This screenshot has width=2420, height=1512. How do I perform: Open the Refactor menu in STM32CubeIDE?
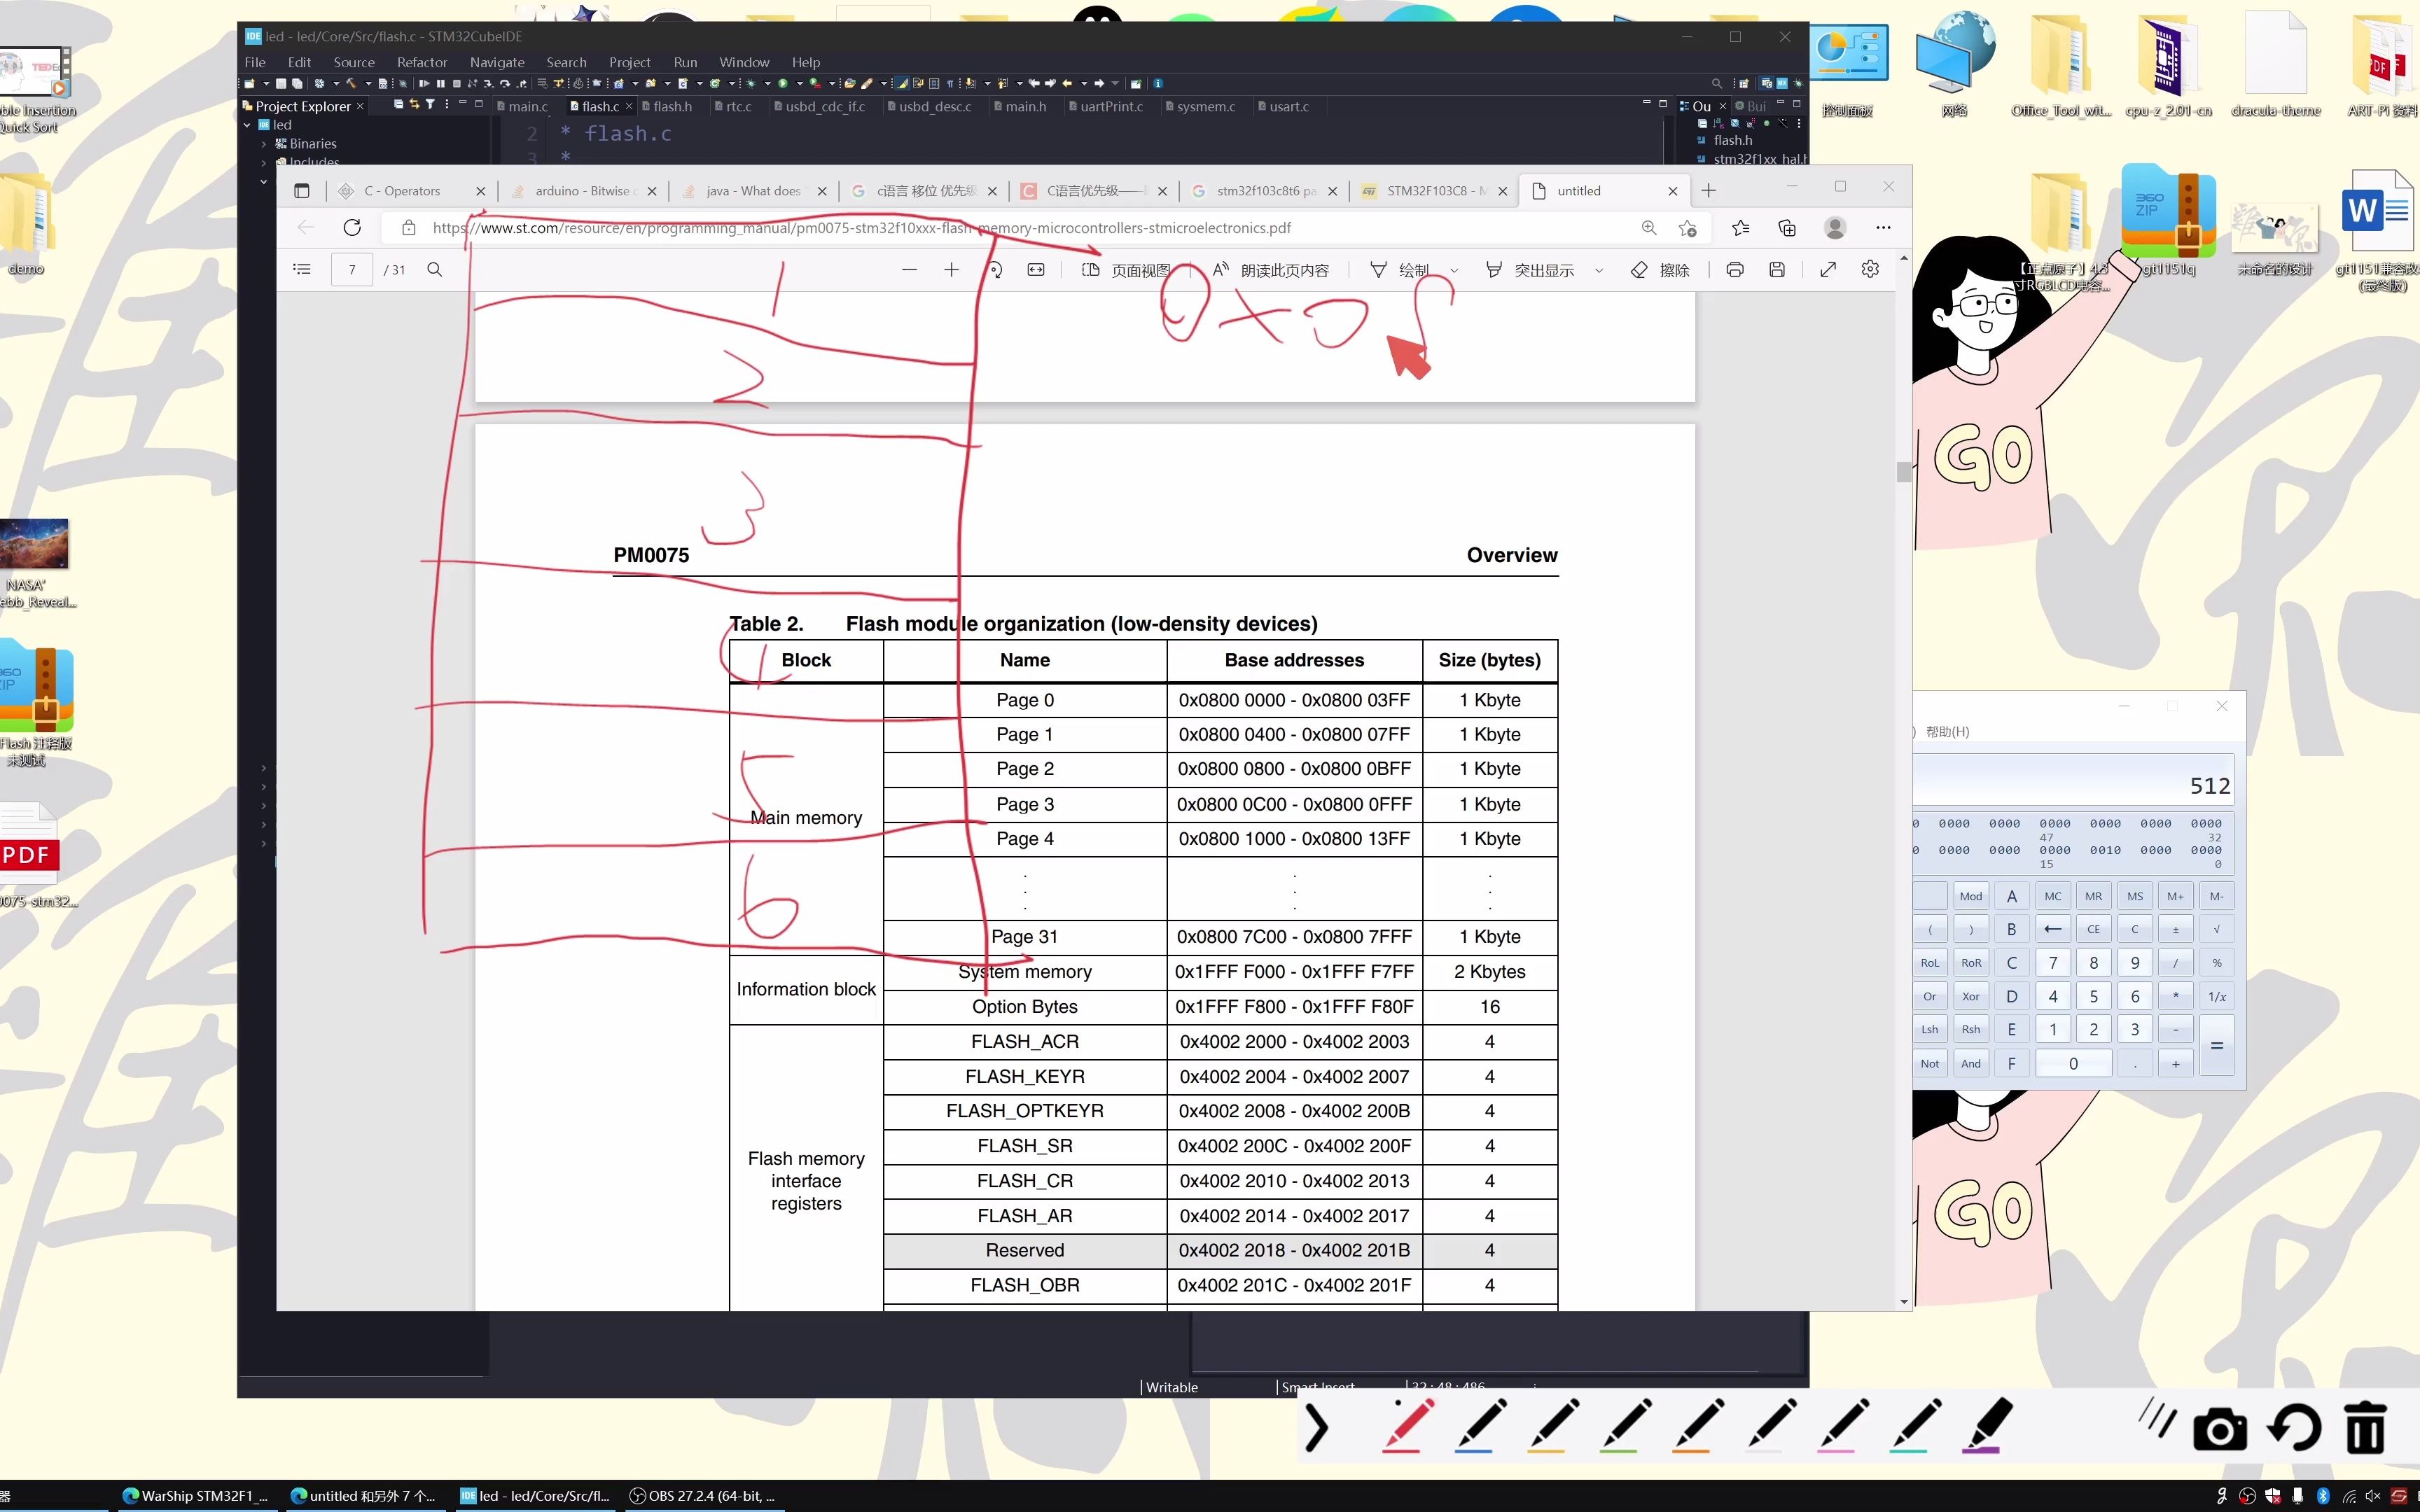(421, 62)
